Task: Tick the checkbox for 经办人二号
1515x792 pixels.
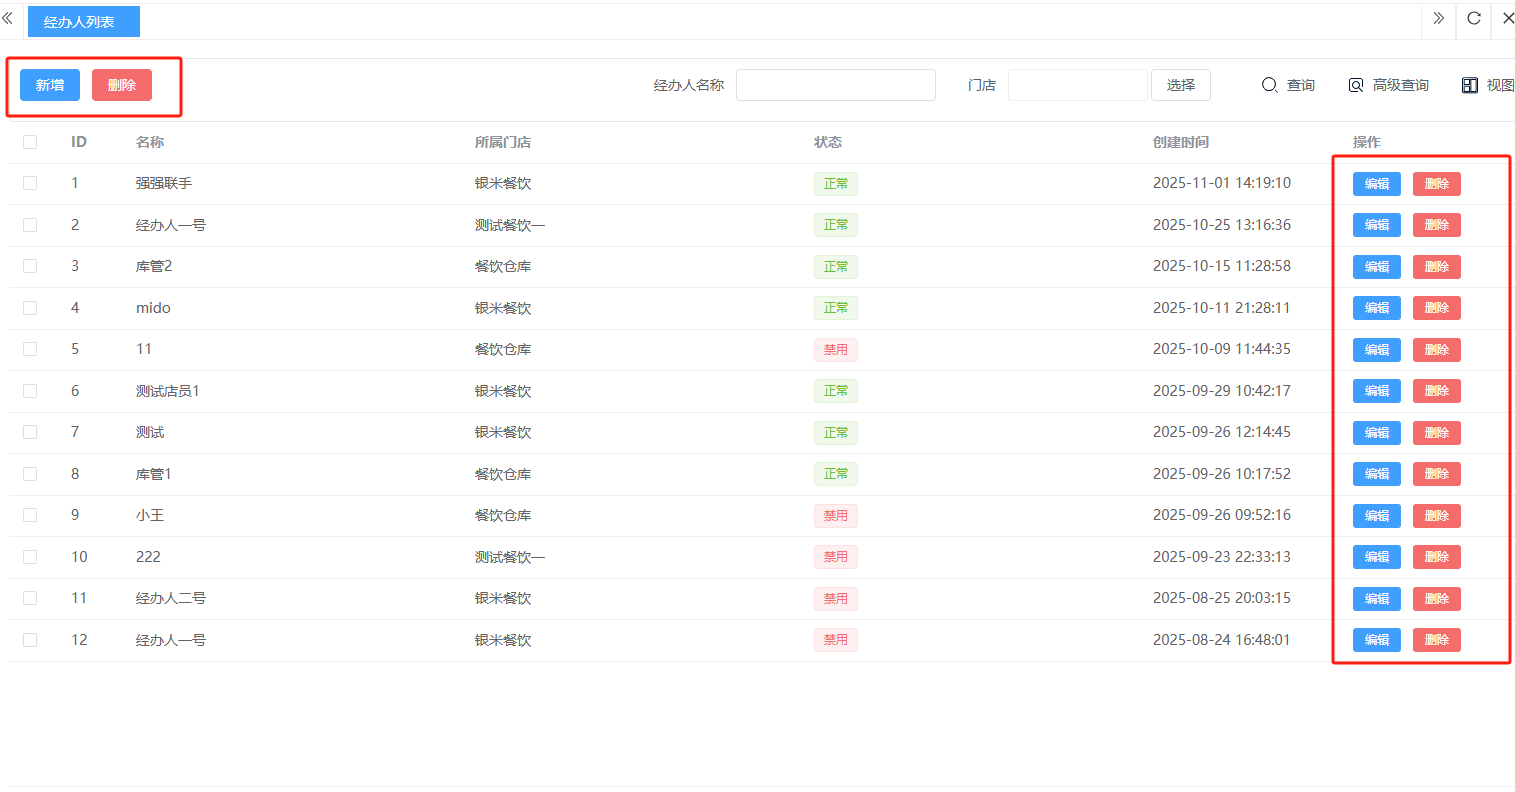Action: [30, 598]
